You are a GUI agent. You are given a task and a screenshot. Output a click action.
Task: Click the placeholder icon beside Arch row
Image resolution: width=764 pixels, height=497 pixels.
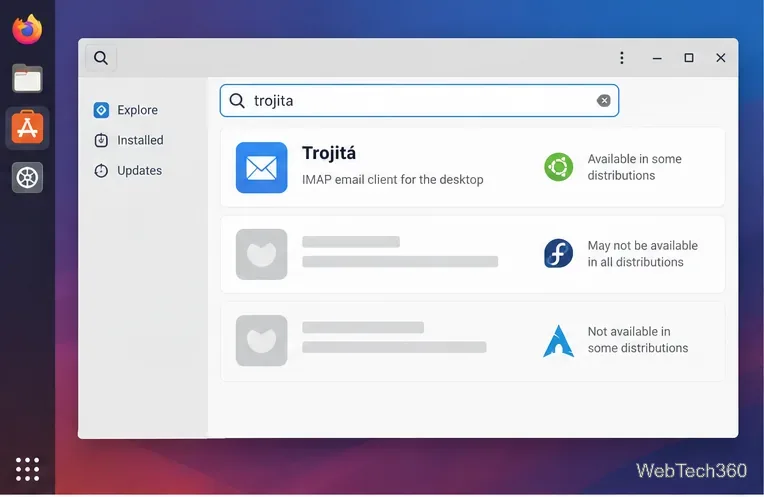click(x=262, y=340)
